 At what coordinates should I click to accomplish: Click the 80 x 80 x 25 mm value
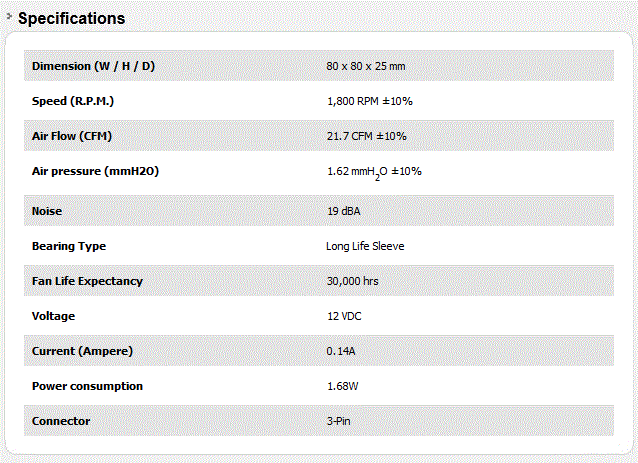click(x=366, y=66)
